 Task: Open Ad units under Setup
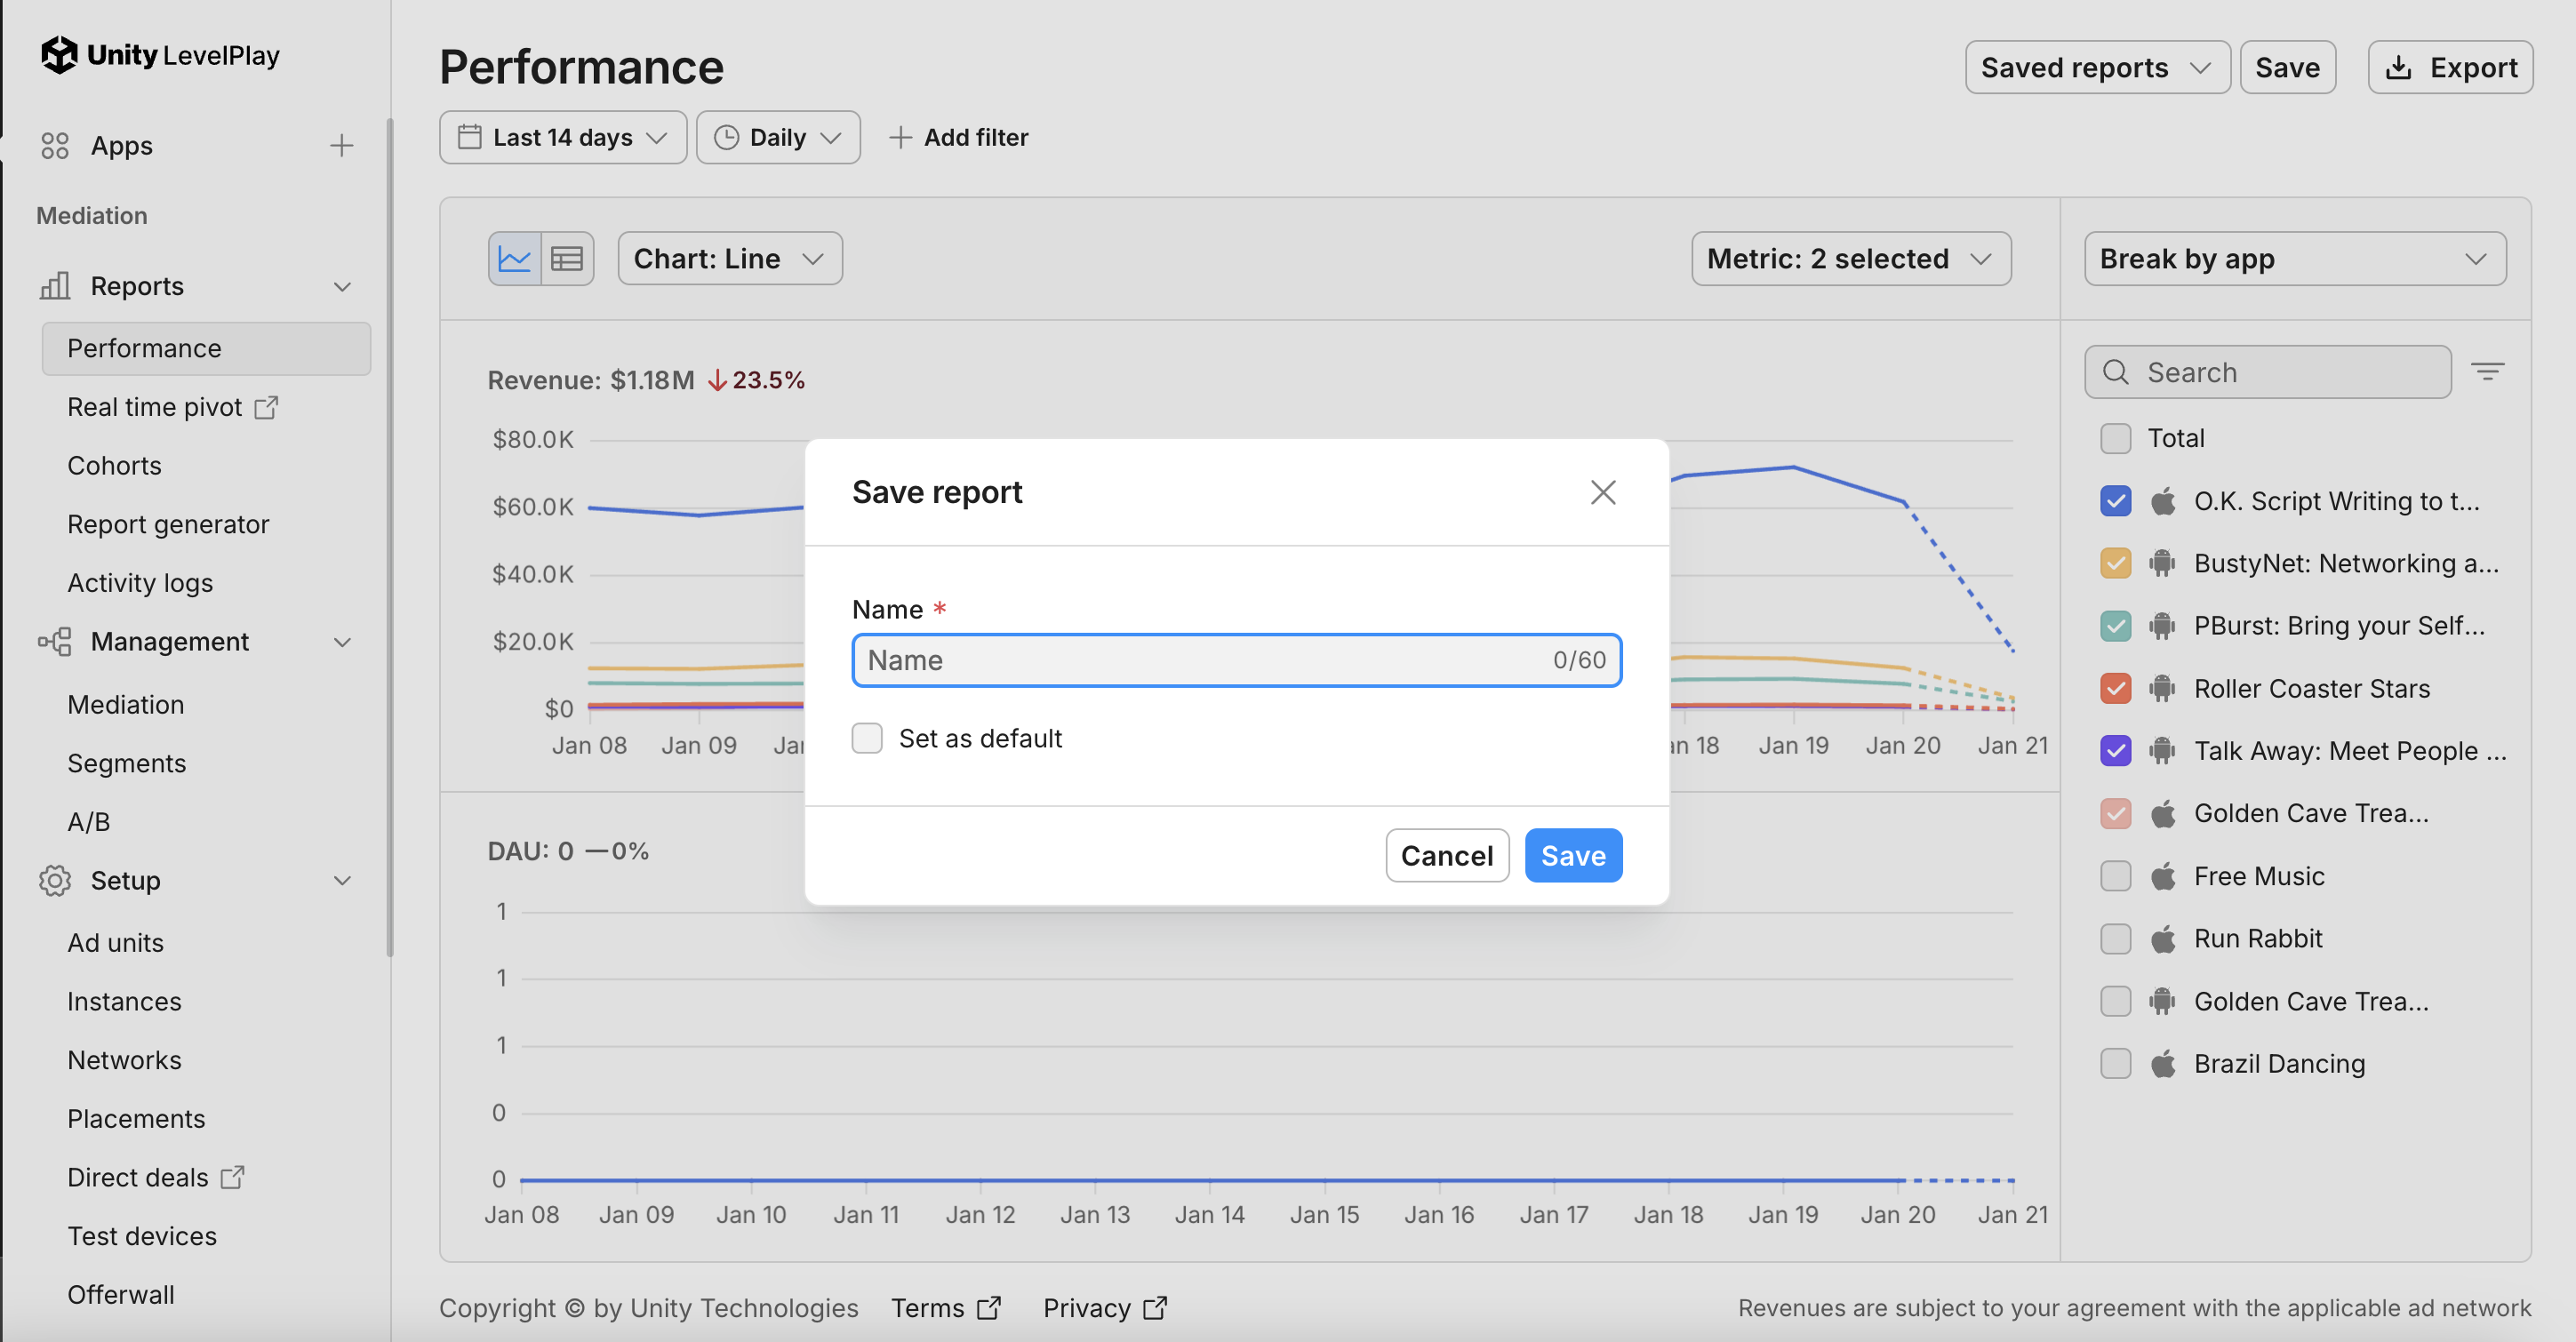click(x=115, y=942)
